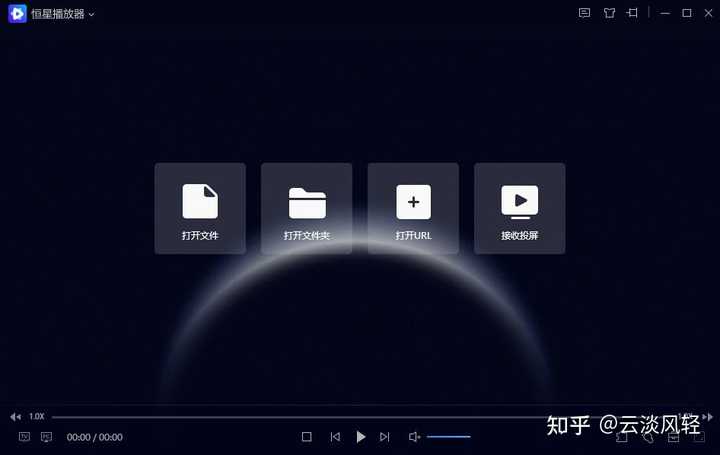This screenshot has height=455, width=720.
Task: Open the feedback message icon in title bar
Action: pyautogui.click(x=584, y=13)
